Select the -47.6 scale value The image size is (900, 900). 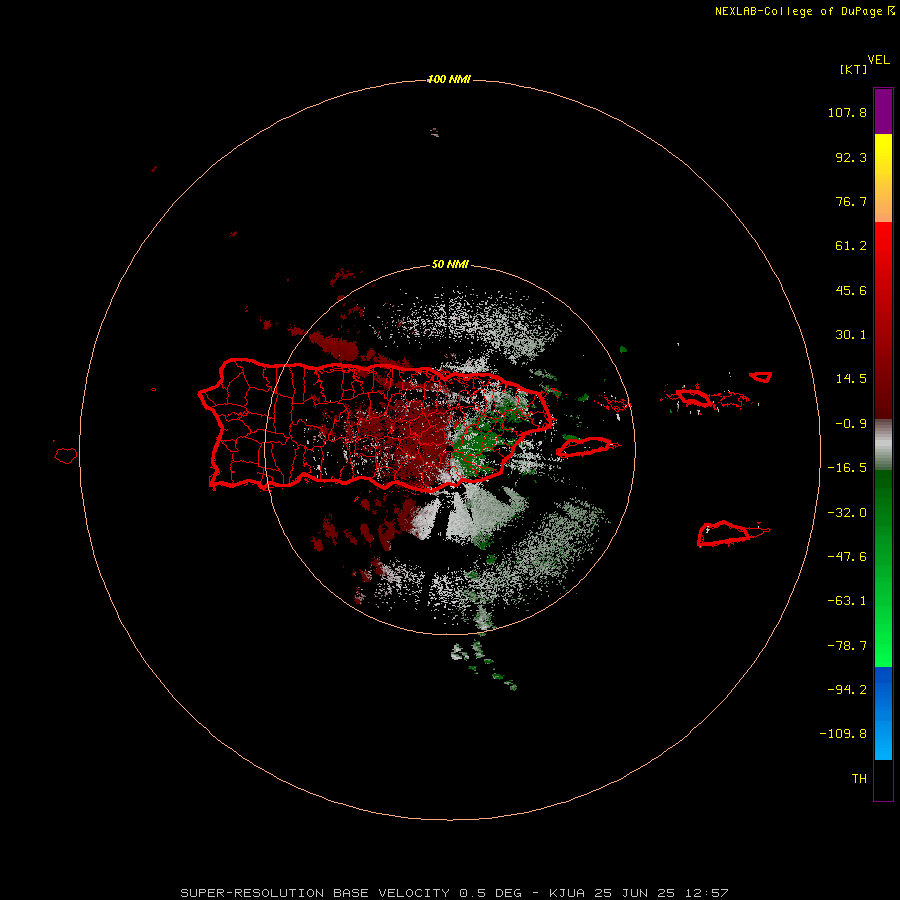pyautogui.click(x=847, y=557)
